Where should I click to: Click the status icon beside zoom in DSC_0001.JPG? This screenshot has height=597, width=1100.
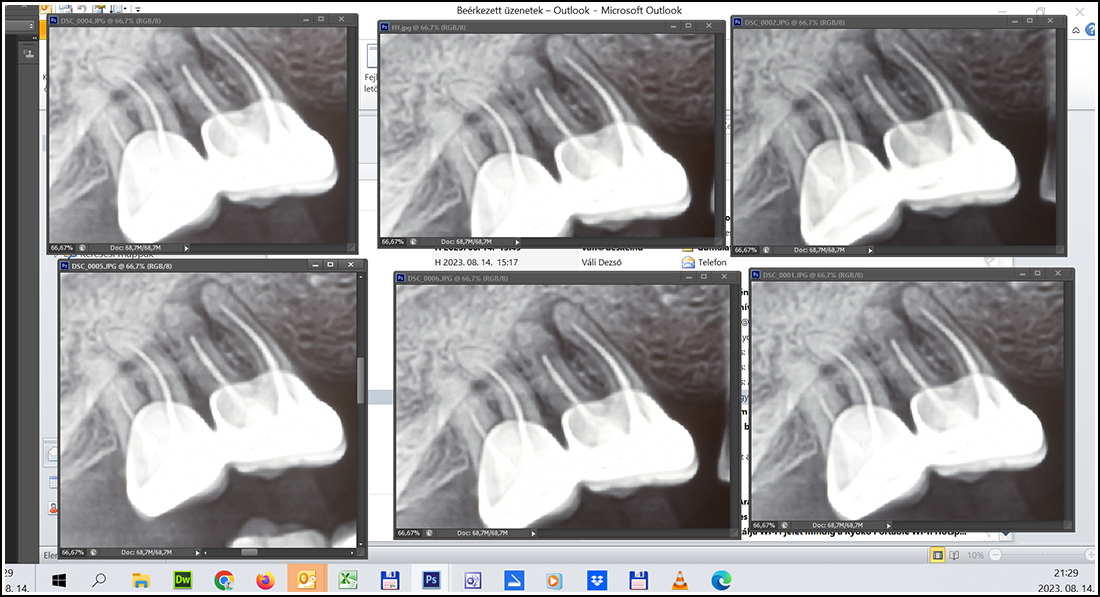[784, 525]
